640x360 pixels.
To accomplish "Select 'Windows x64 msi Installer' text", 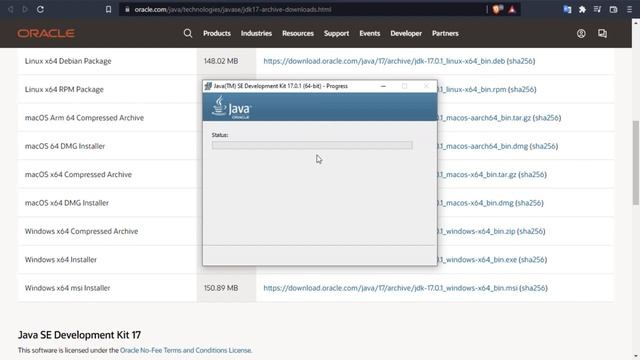I will click(x=68, y=288).
